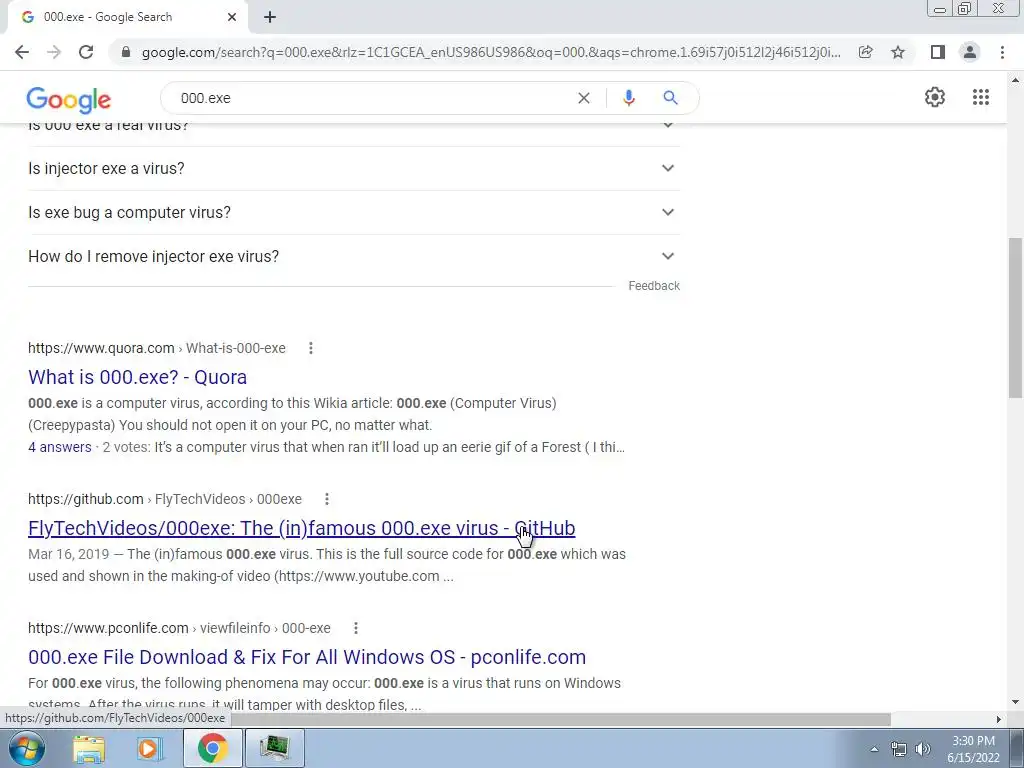Open the '4 answers' link
Screen dimensions: 1024x768
(x=59, y=447)
